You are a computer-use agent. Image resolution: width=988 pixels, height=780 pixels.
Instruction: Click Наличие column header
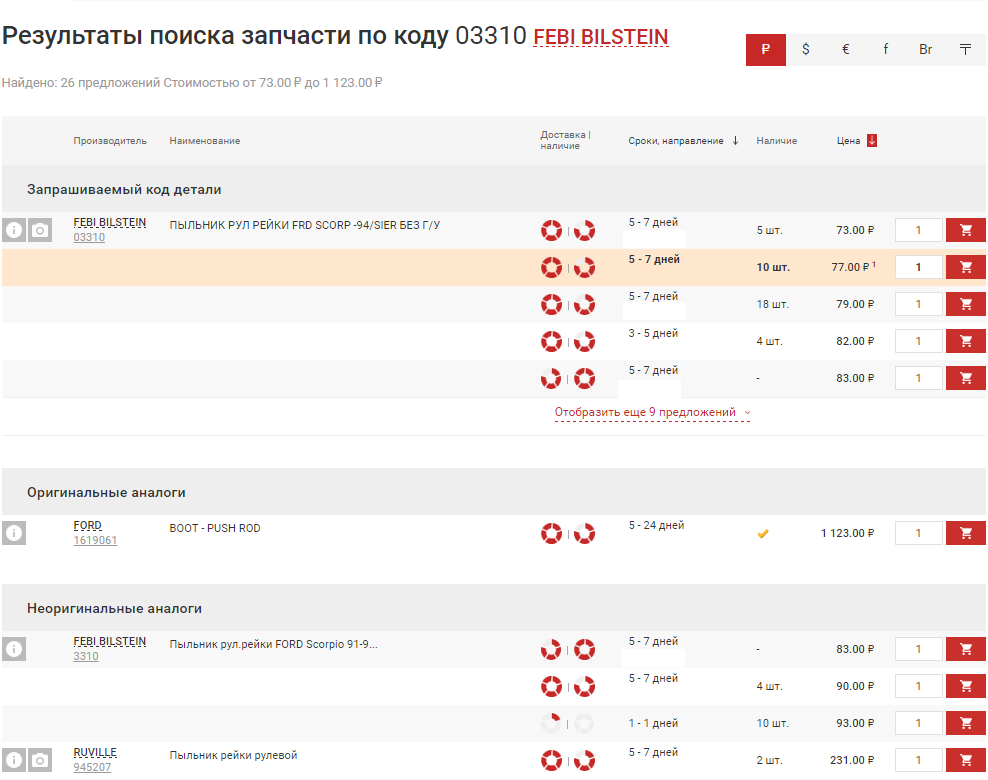776,141
